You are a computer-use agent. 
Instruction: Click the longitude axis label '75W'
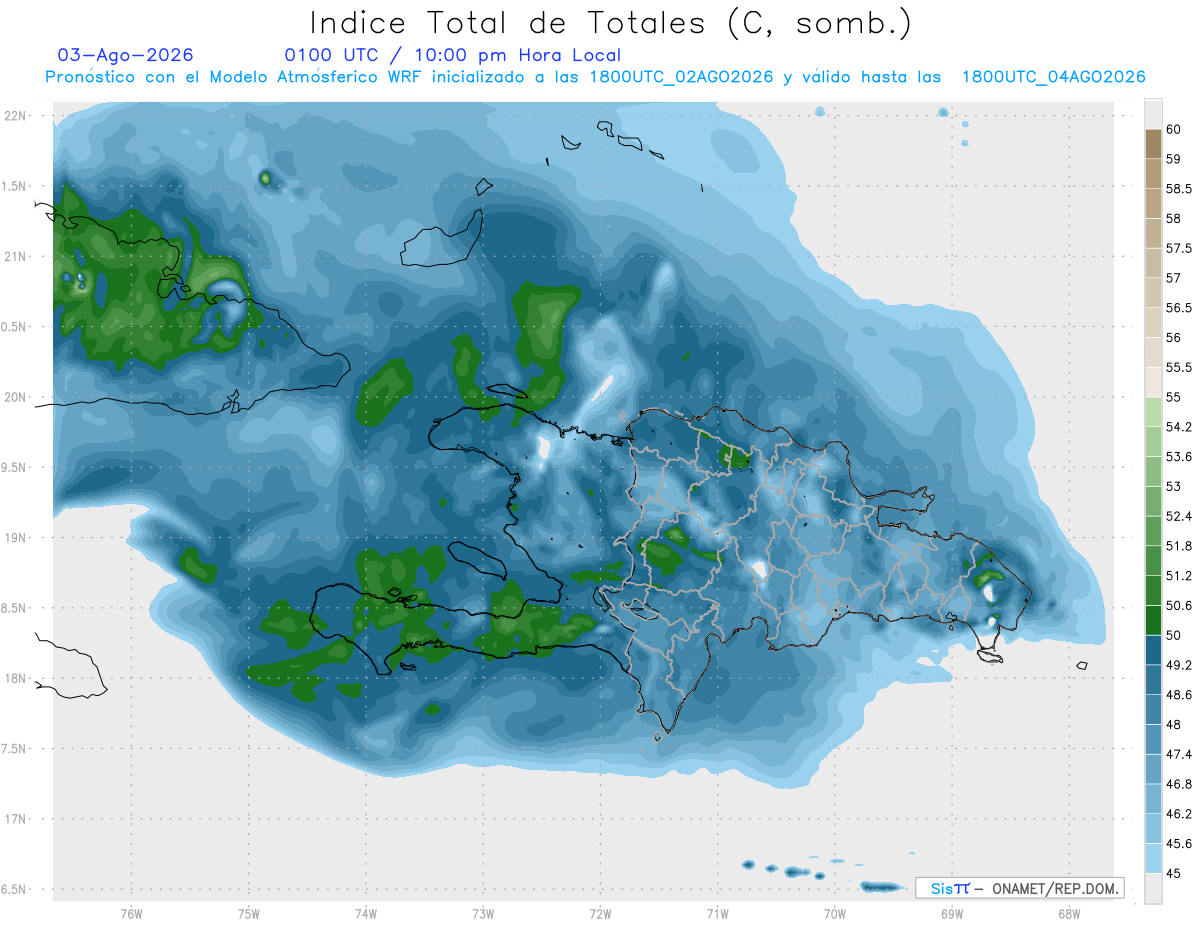(248, 914)
